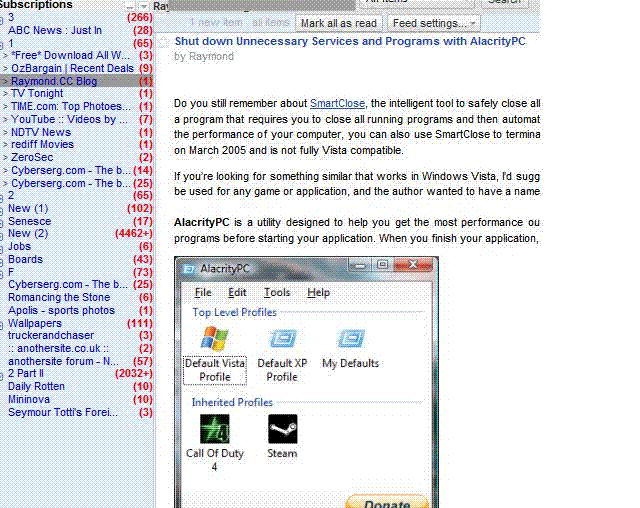Open Seymour Totti's Forei... feed

pos(63,413)
